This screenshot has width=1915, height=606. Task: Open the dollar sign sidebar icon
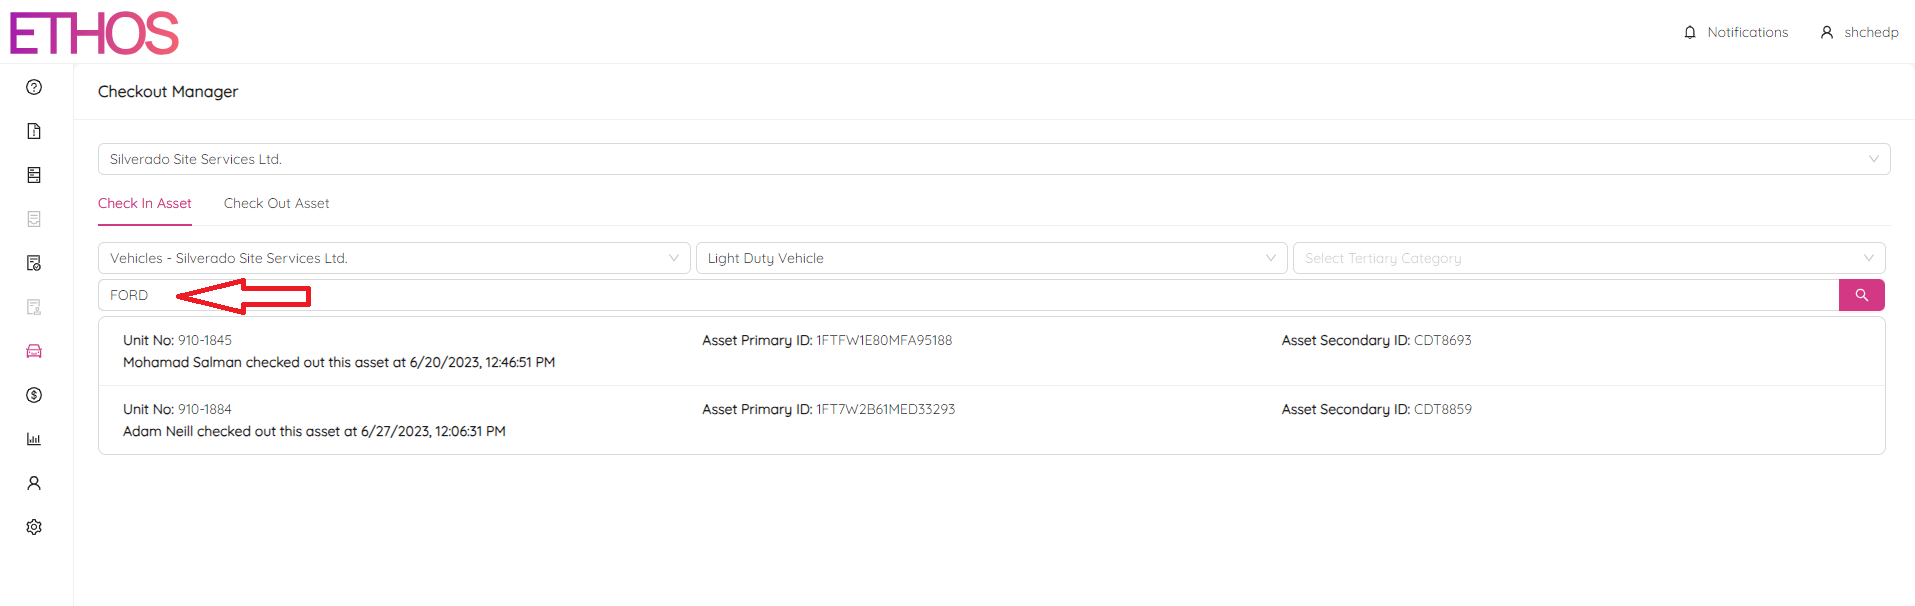[34, 395]
